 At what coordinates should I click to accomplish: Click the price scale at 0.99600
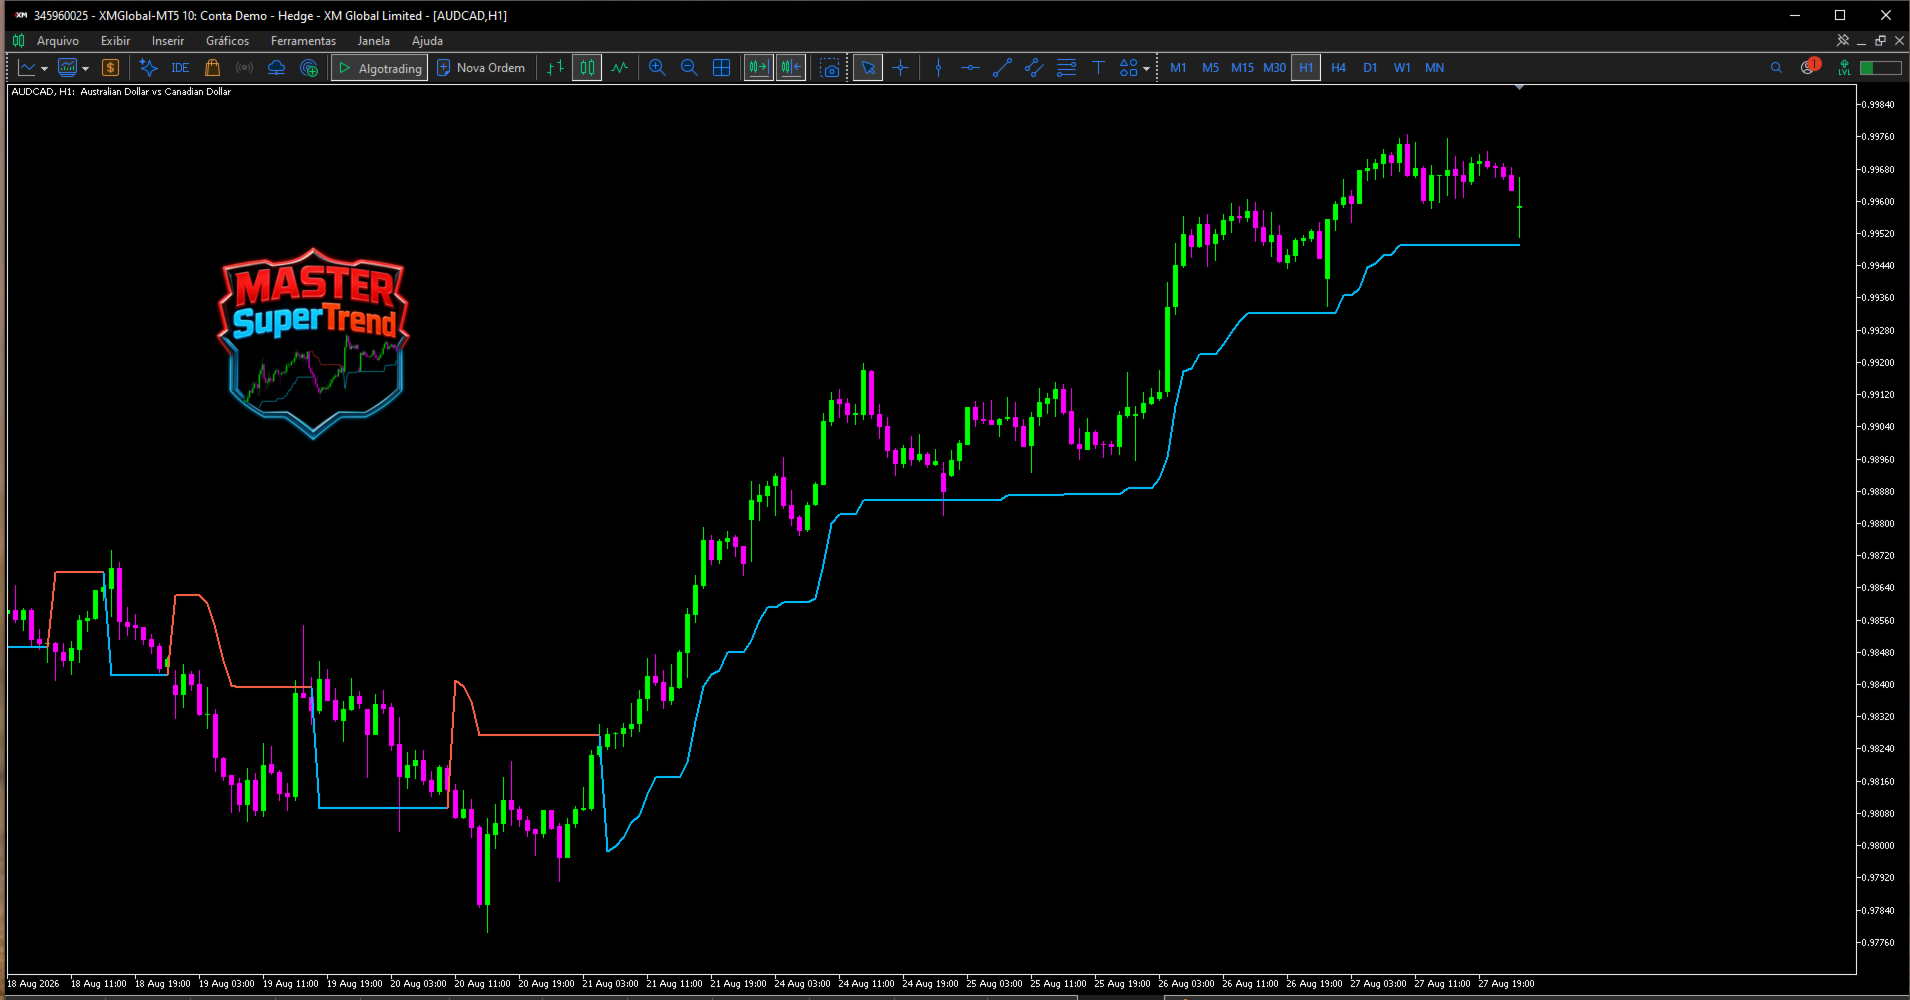[x=1878, y=202]
